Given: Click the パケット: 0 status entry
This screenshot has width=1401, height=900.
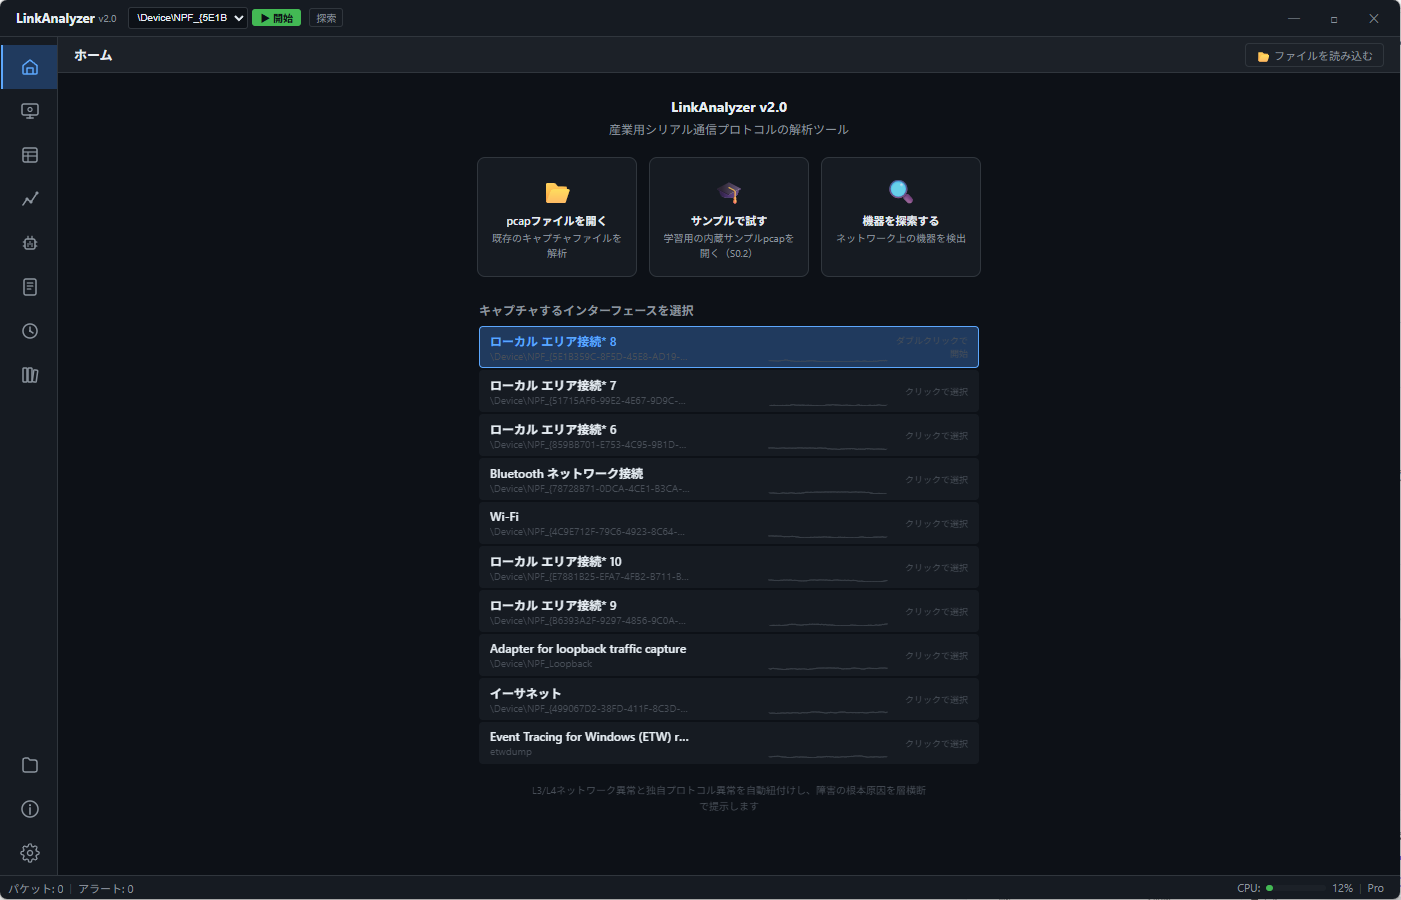Looking at the screenshot, I should pos(36,889).
